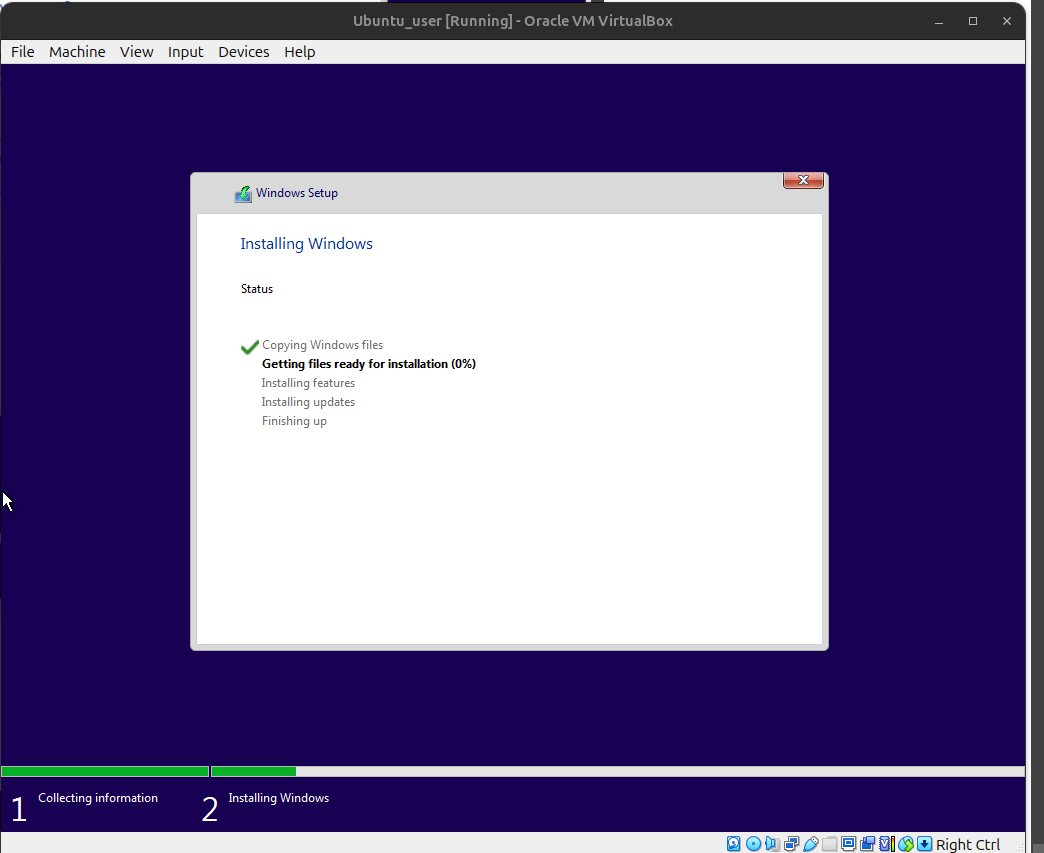
Task: Minimize the VirtualBox window
Action: pyautogui.click(x=939, y=21)
